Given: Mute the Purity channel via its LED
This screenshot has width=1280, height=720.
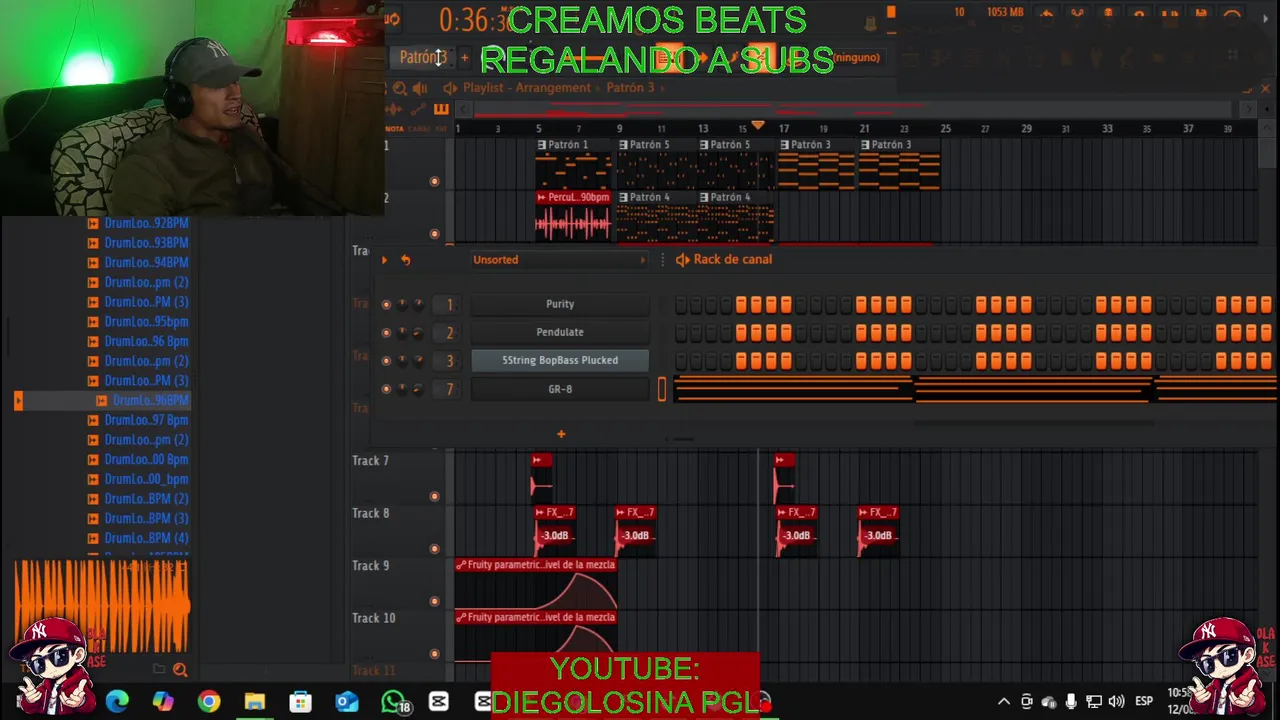Looking at the screenshot, I should pos(386,304).
